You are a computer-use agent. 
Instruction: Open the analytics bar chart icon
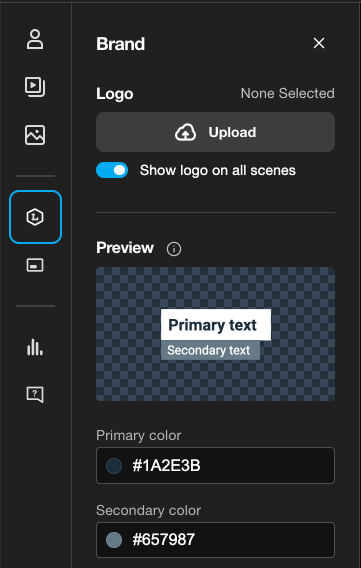35,347
